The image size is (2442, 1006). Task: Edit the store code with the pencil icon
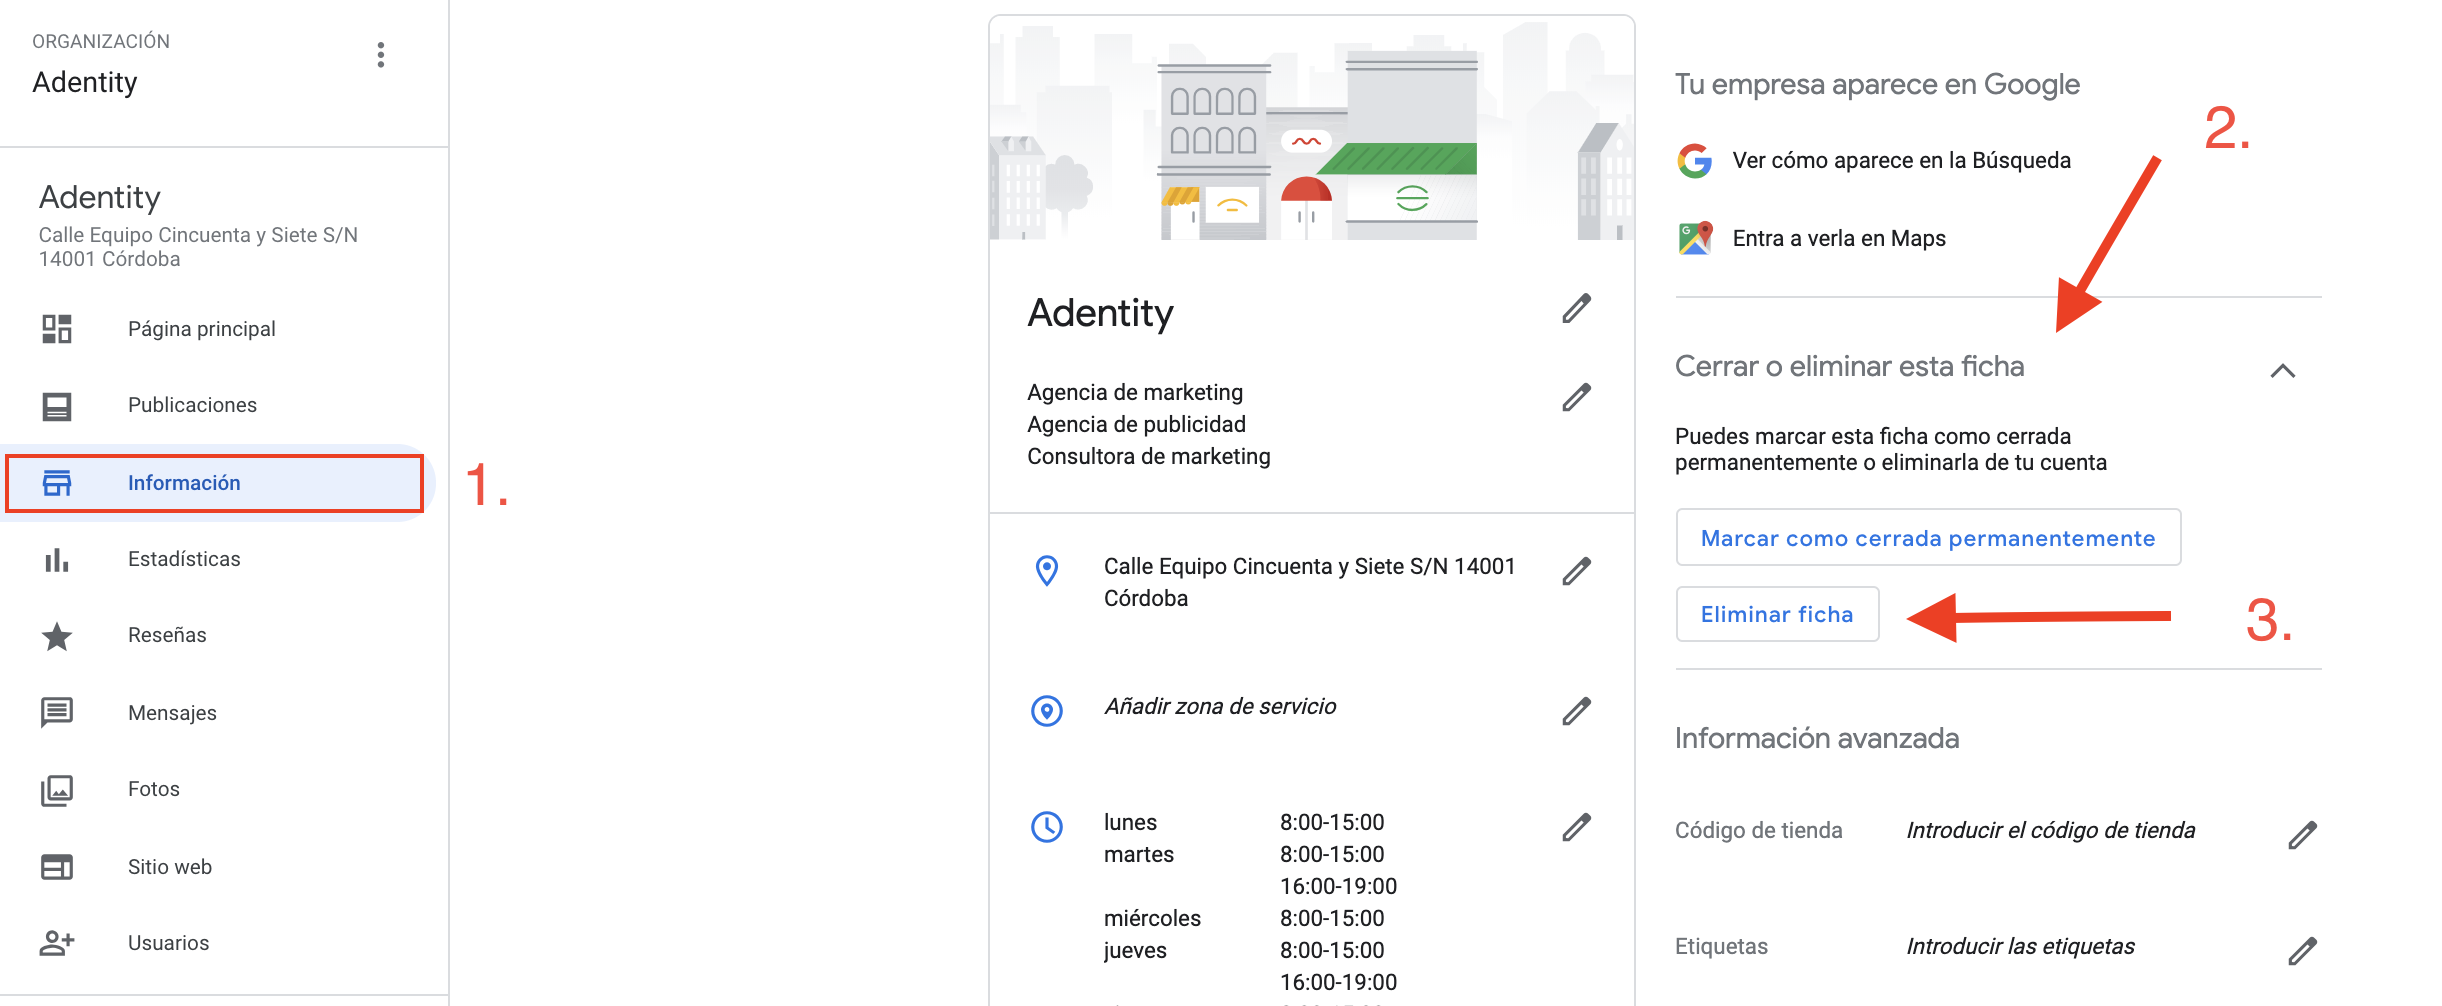[2302, 834]
